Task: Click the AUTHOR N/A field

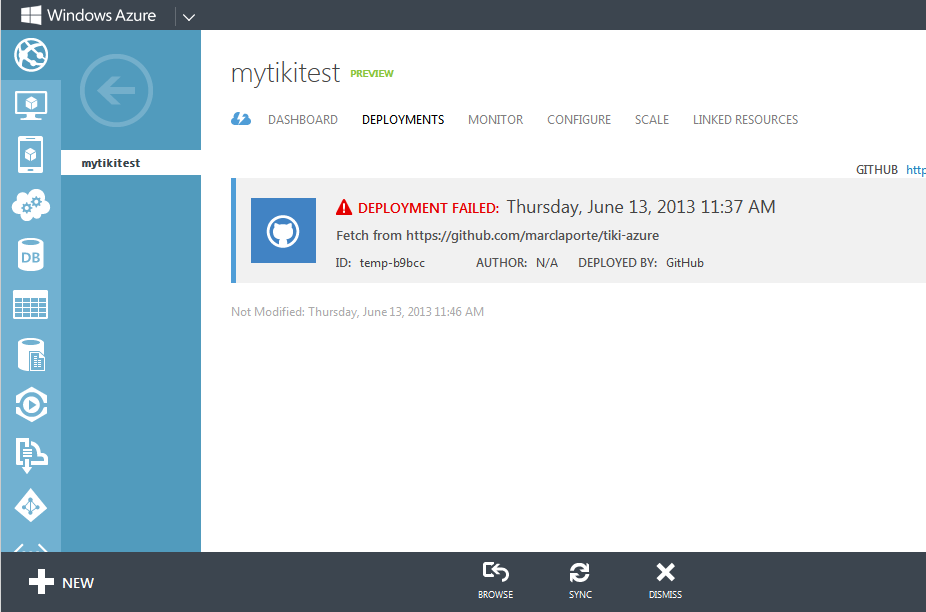Action: tap(517, 263)
